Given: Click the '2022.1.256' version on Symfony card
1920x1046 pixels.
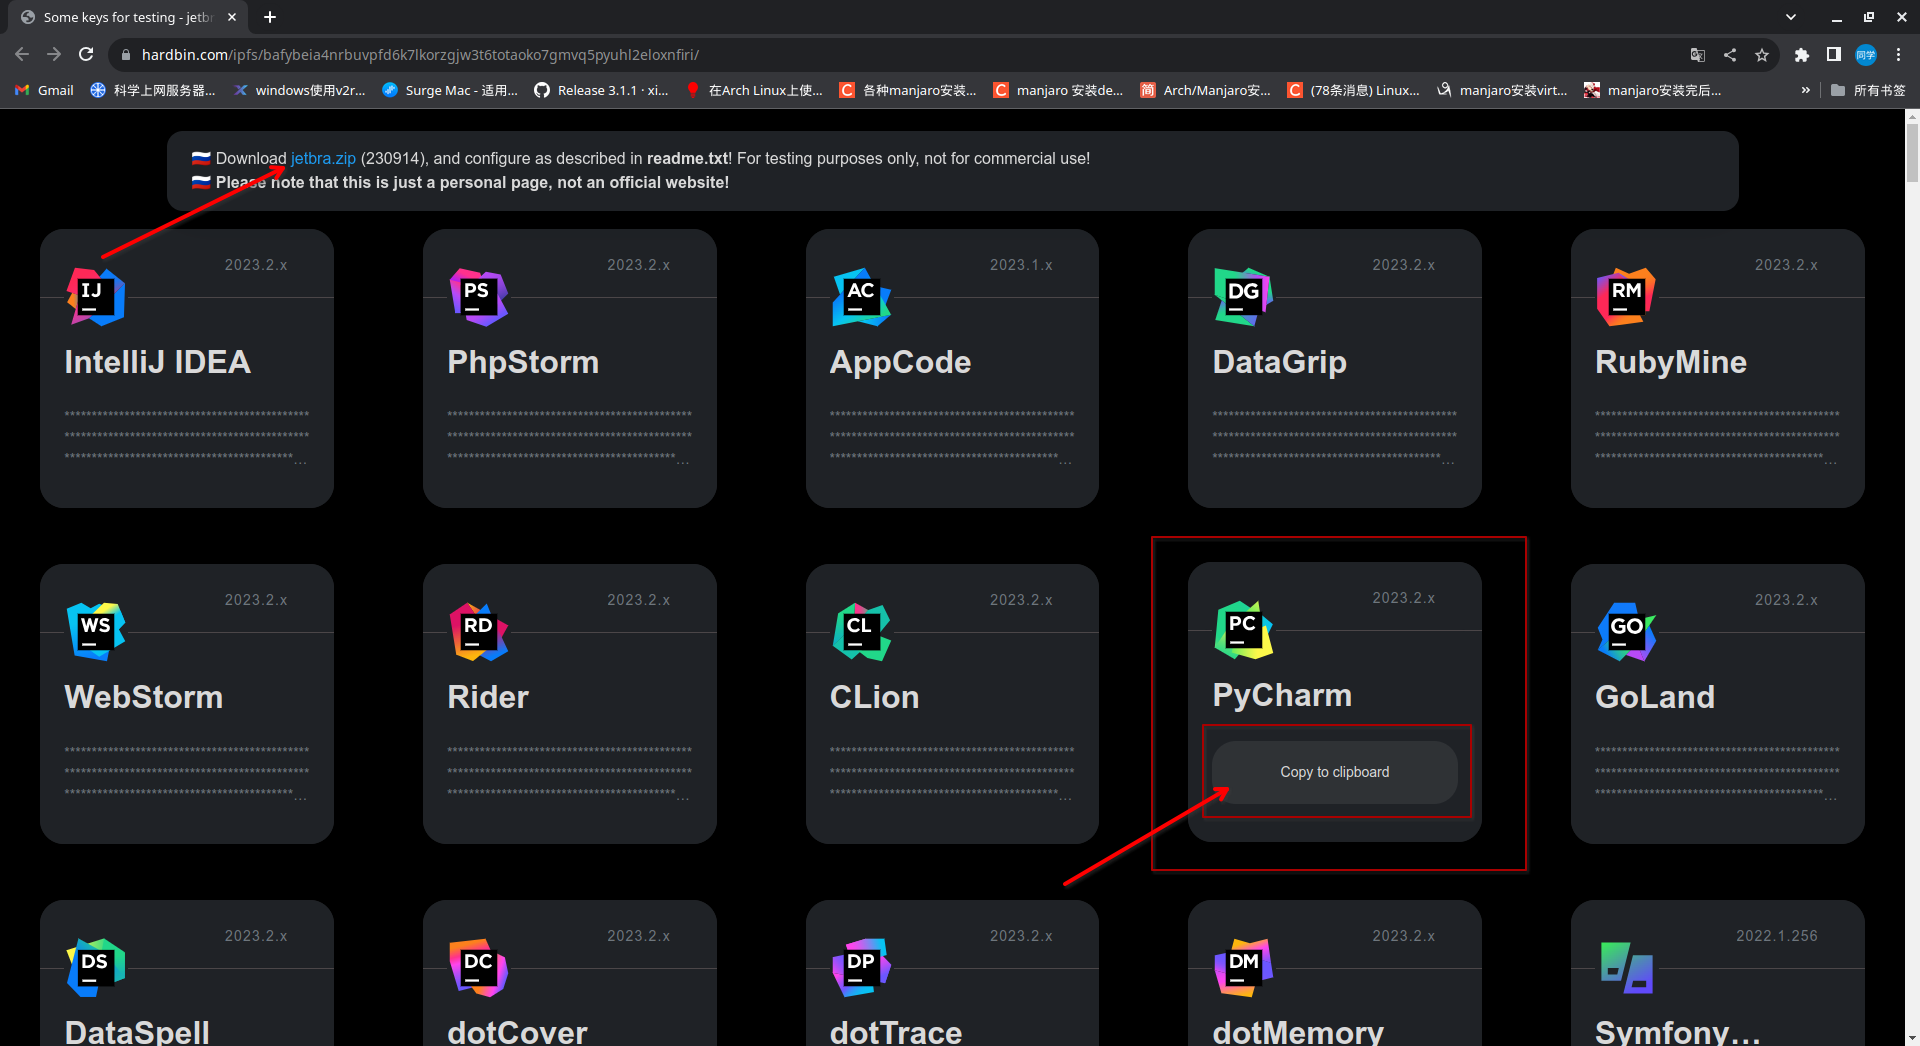Looking at the screenshot, I should point(1776,936).
